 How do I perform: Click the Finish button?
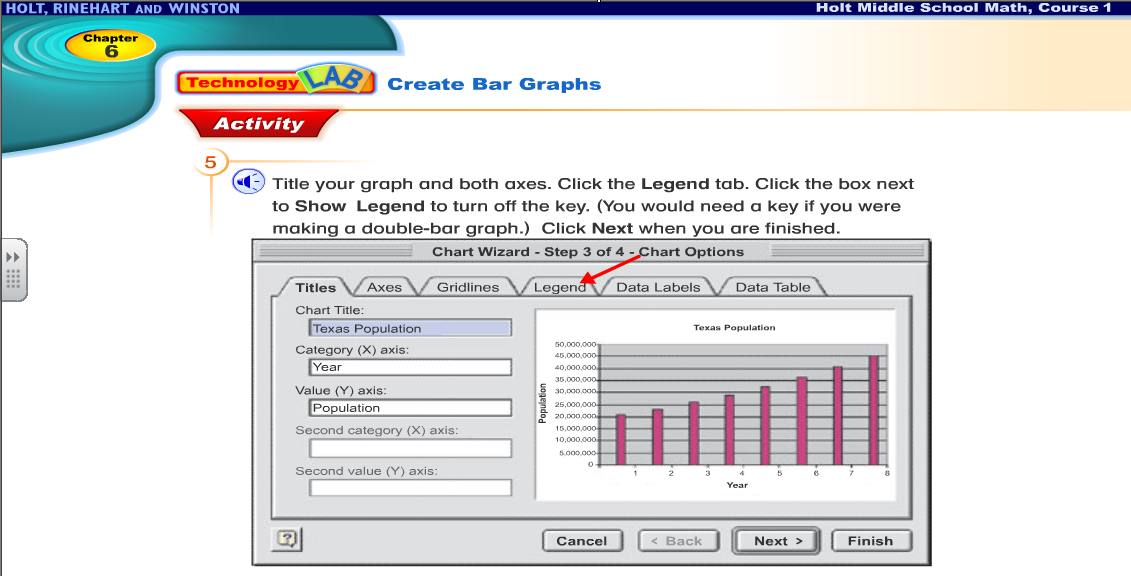(870, 541)
